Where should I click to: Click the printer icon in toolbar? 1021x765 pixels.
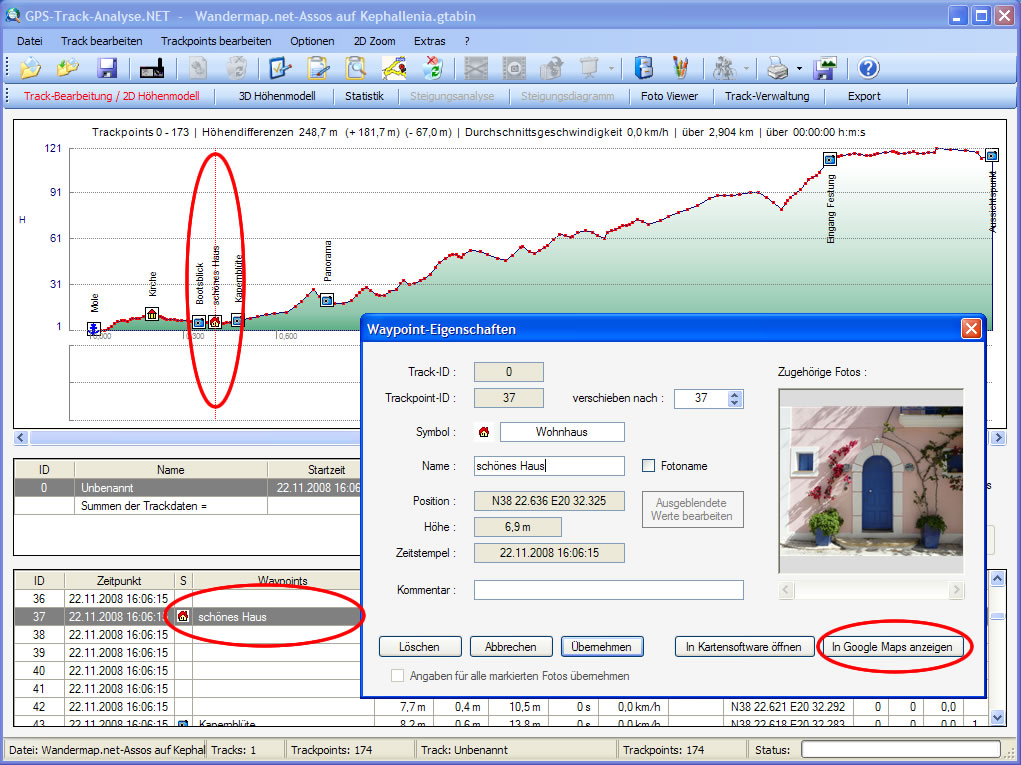click(778, 68)
